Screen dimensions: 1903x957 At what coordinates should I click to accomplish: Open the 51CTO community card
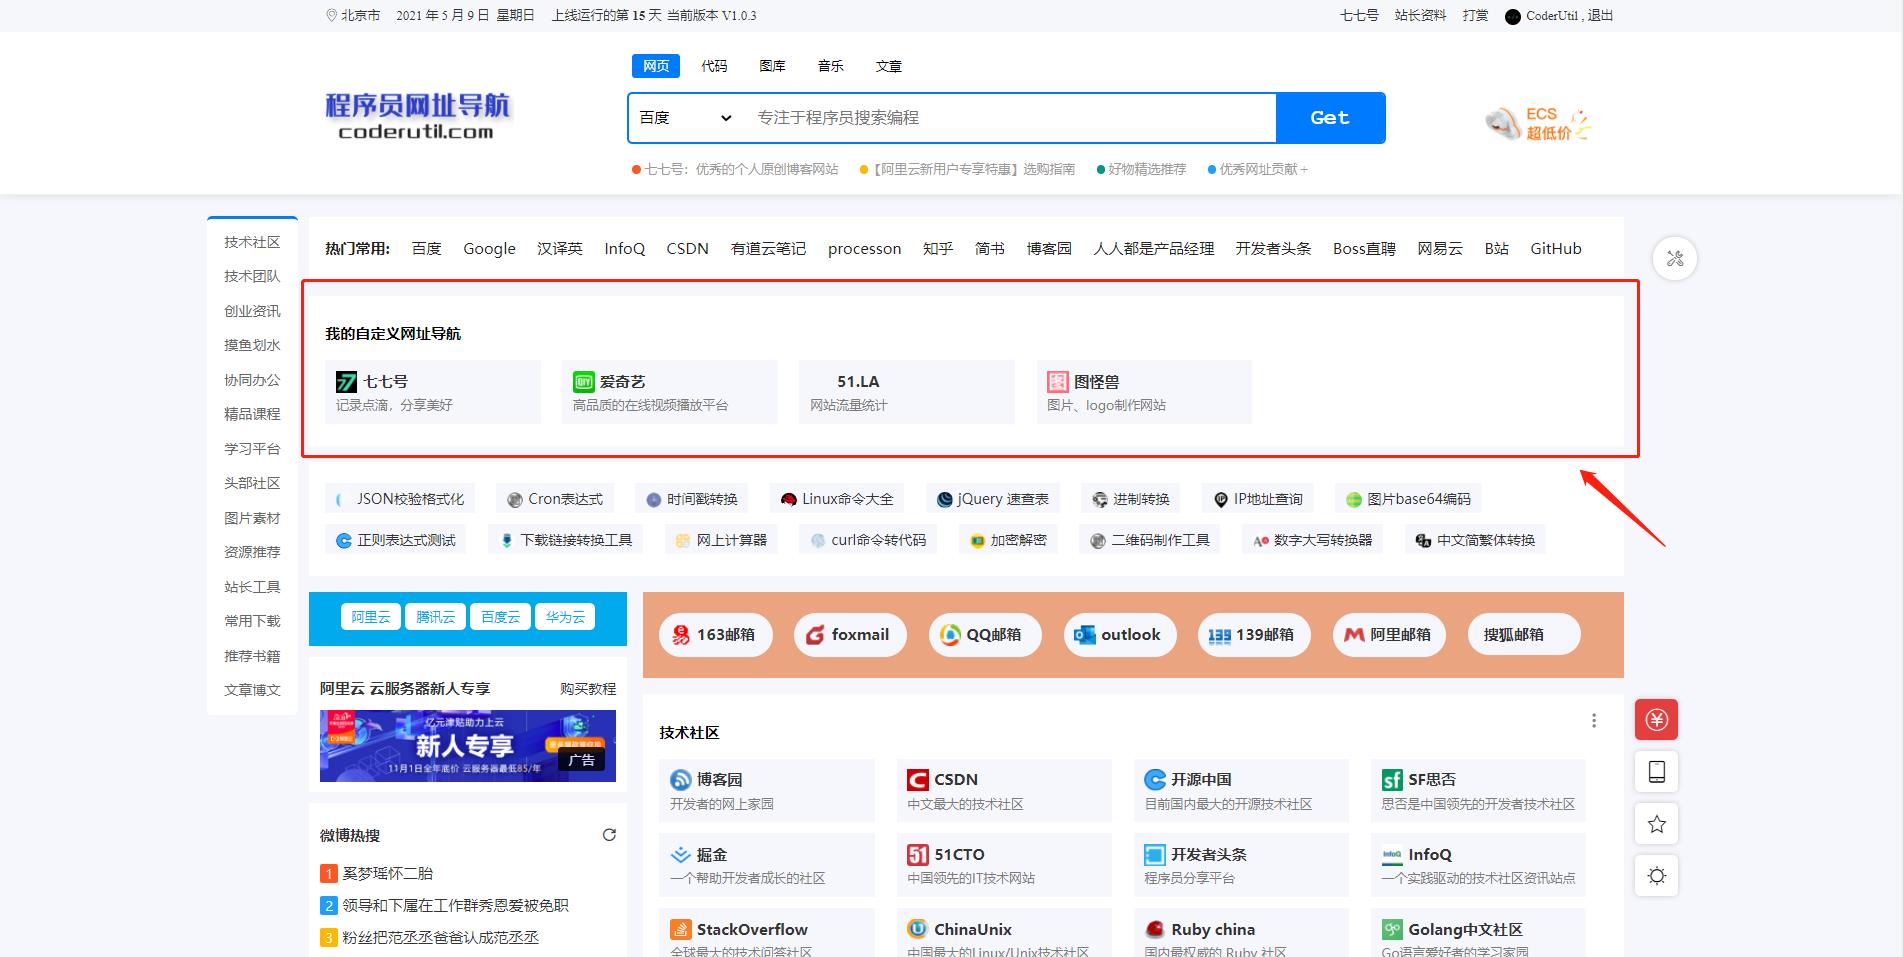coord(1004,866)
